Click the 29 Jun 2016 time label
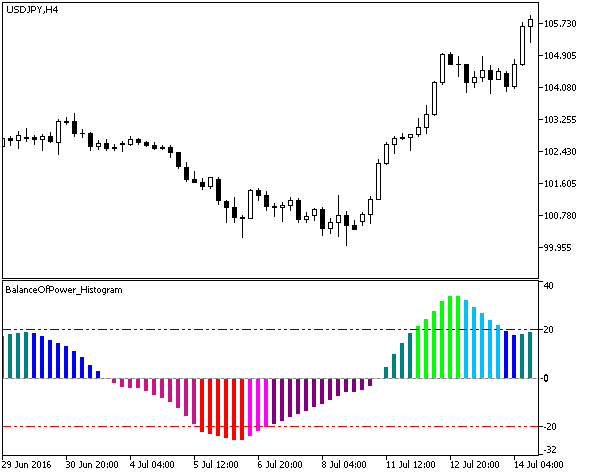 [26, 464]
